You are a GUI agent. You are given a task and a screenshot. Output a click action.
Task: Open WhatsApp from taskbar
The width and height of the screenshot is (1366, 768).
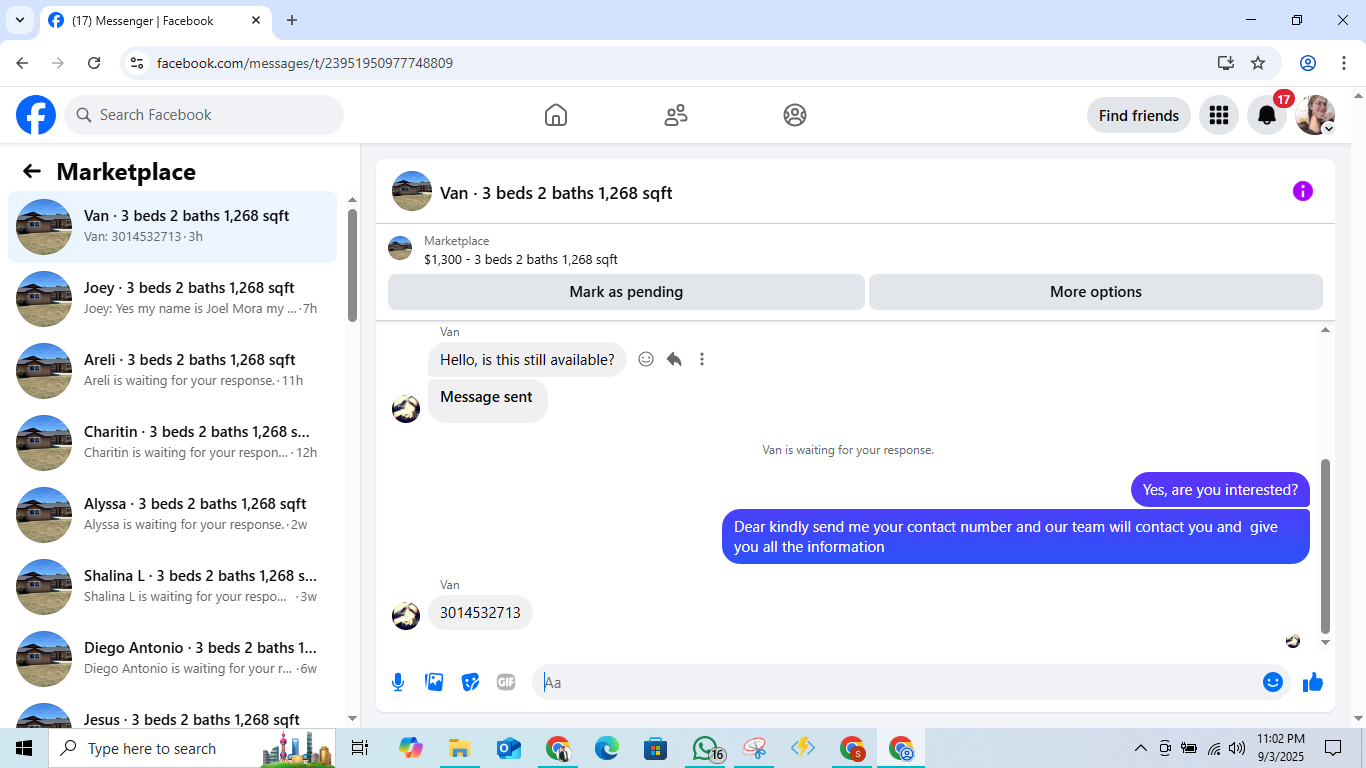tap(707, 748)
